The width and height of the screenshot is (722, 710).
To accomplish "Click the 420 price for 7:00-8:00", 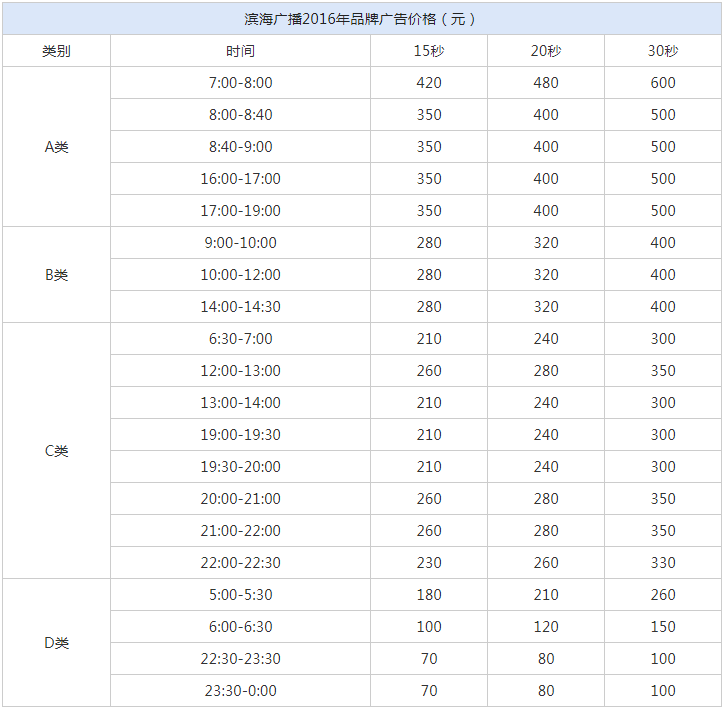I will click(429, 83).
